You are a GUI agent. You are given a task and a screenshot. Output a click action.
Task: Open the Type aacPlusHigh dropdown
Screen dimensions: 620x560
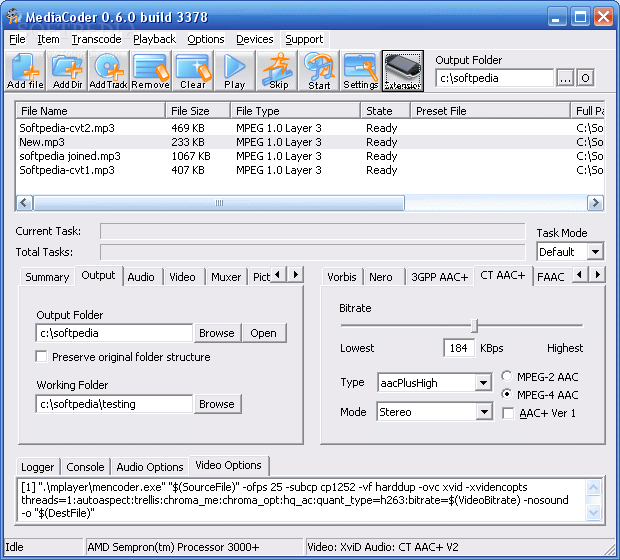coord(483,382)
